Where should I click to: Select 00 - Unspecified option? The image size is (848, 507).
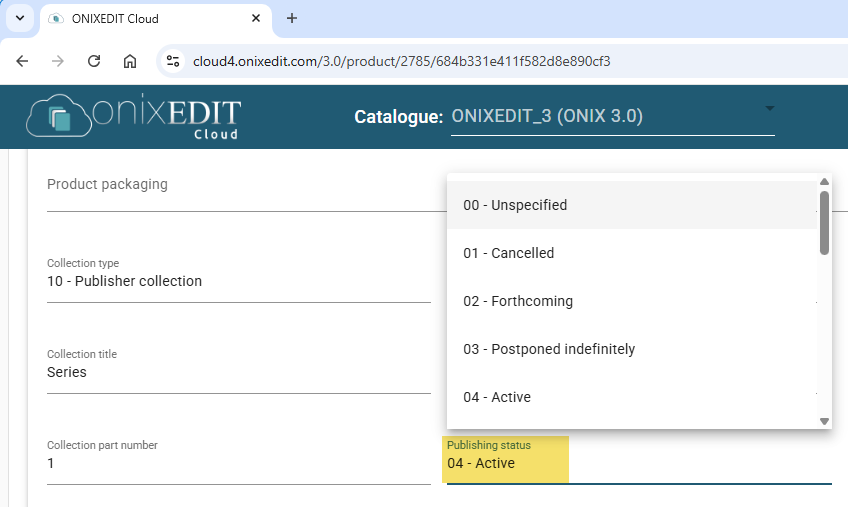(x=632, y=205)
